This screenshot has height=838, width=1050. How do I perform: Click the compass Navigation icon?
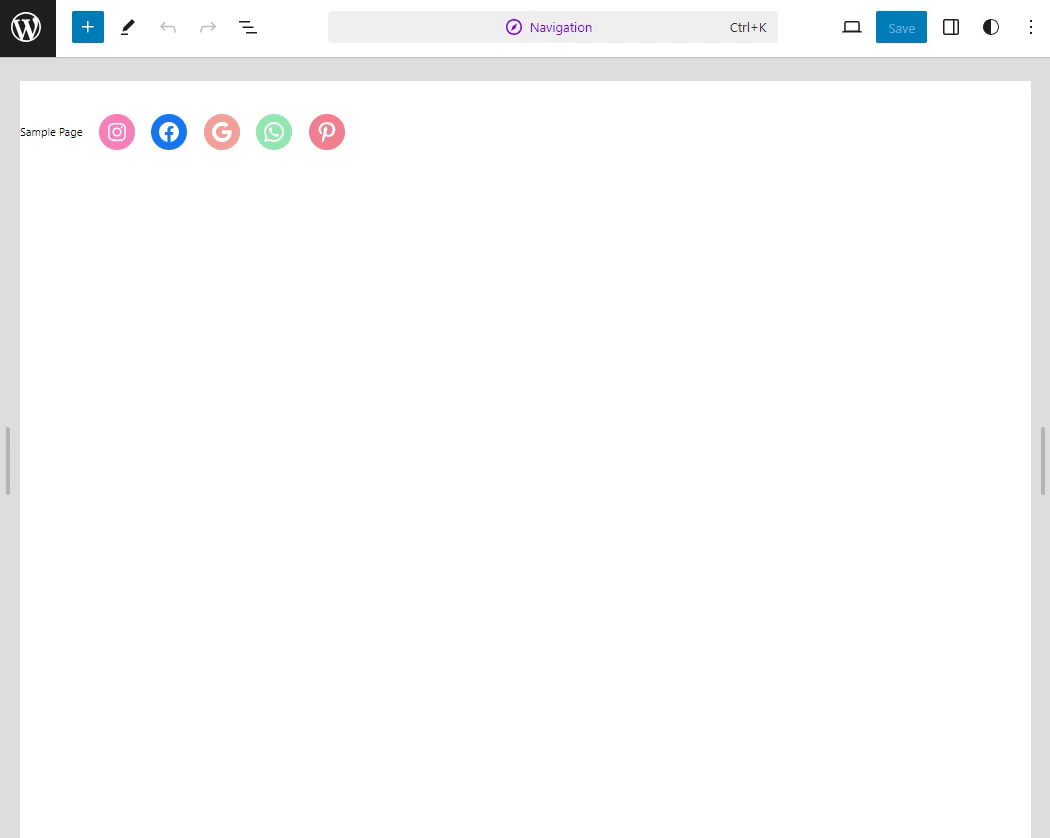click(514, 27)
